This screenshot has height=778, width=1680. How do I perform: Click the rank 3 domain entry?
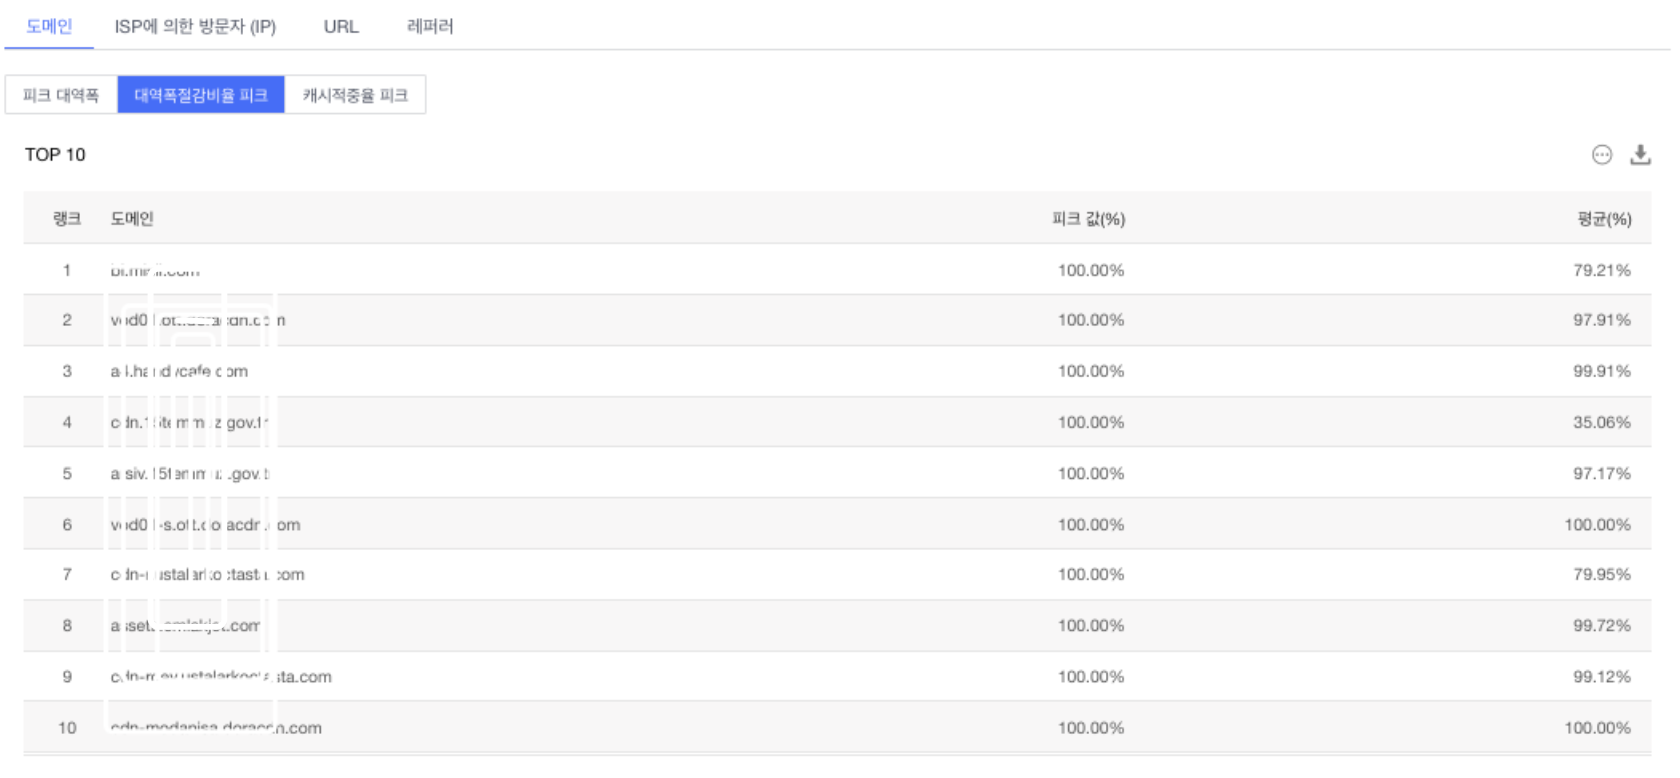[179, 371]
